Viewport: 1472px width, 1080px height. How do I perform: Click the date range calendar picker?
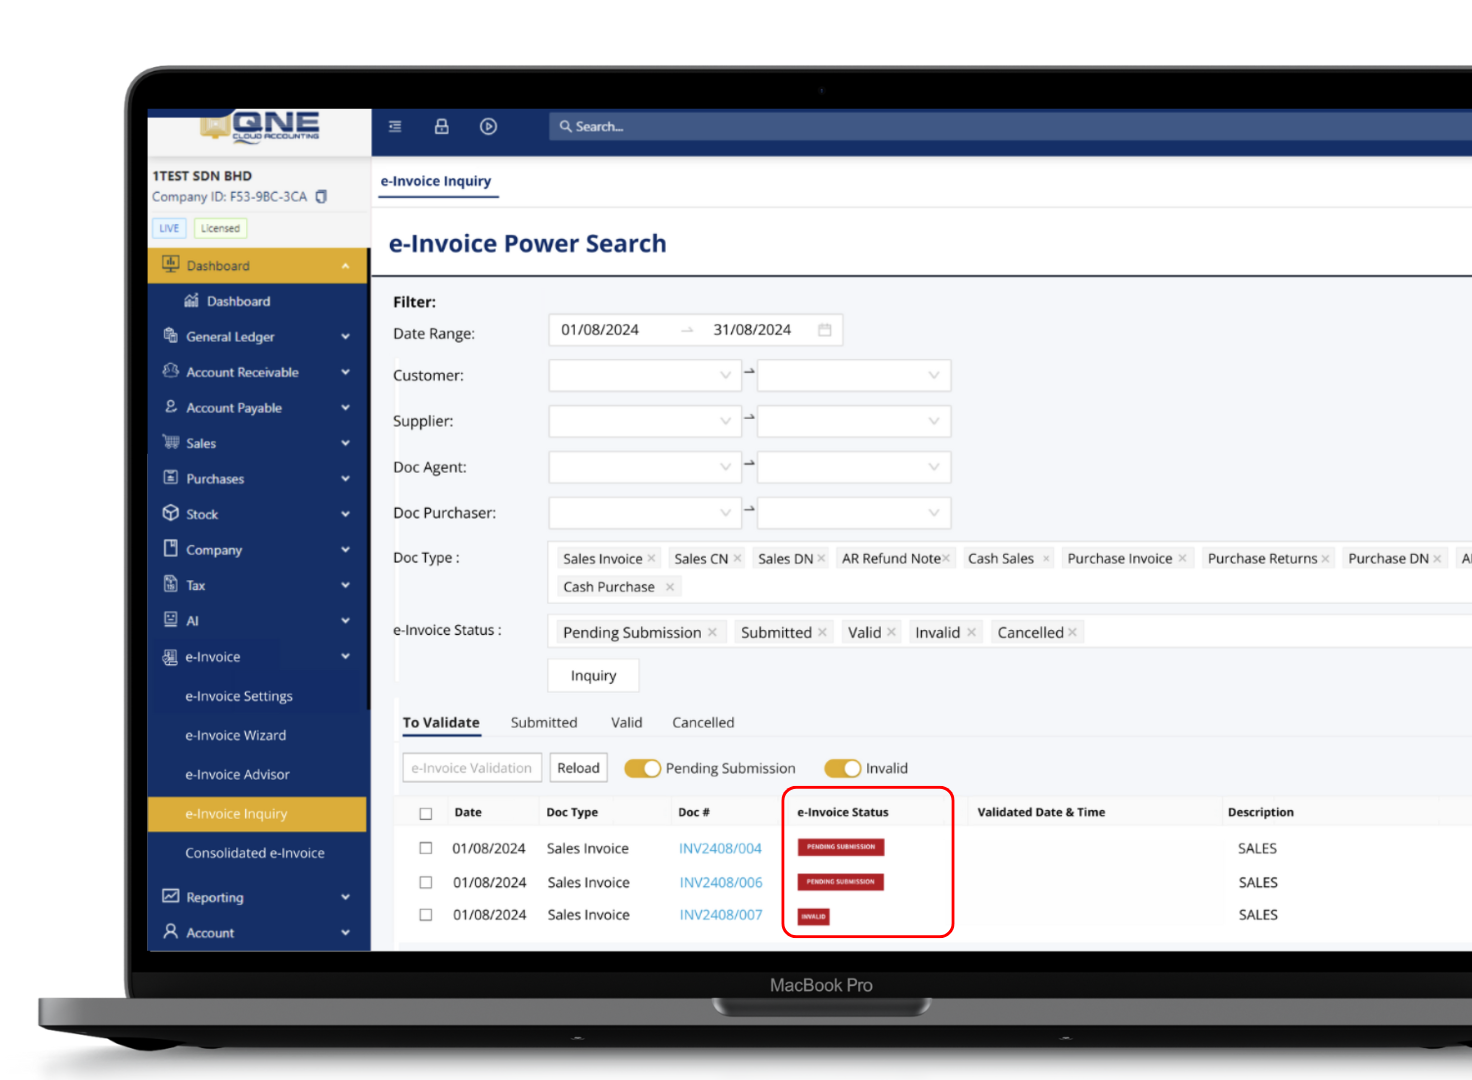coord(824,329)
